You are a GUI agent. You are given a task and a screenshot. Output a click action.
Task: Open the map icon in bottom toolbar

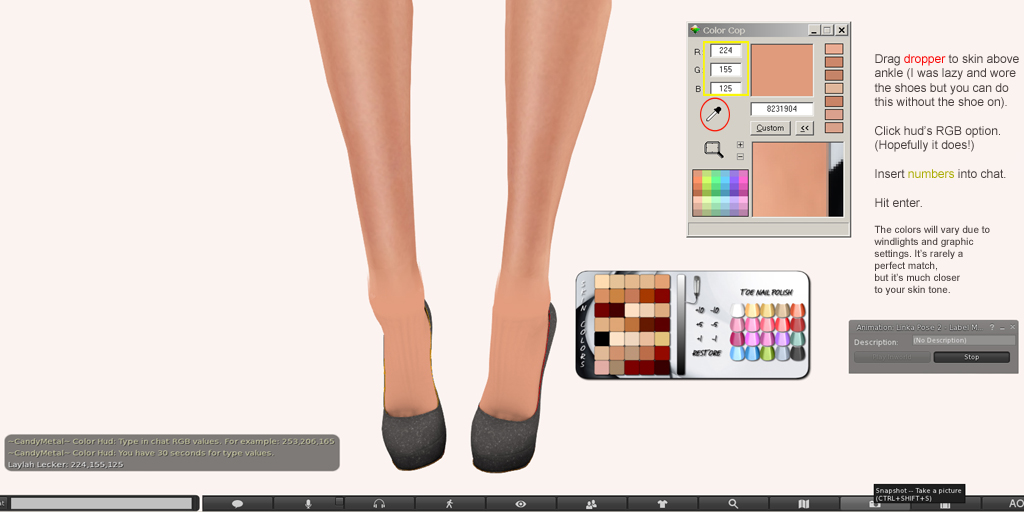click(x=804, y=504)
